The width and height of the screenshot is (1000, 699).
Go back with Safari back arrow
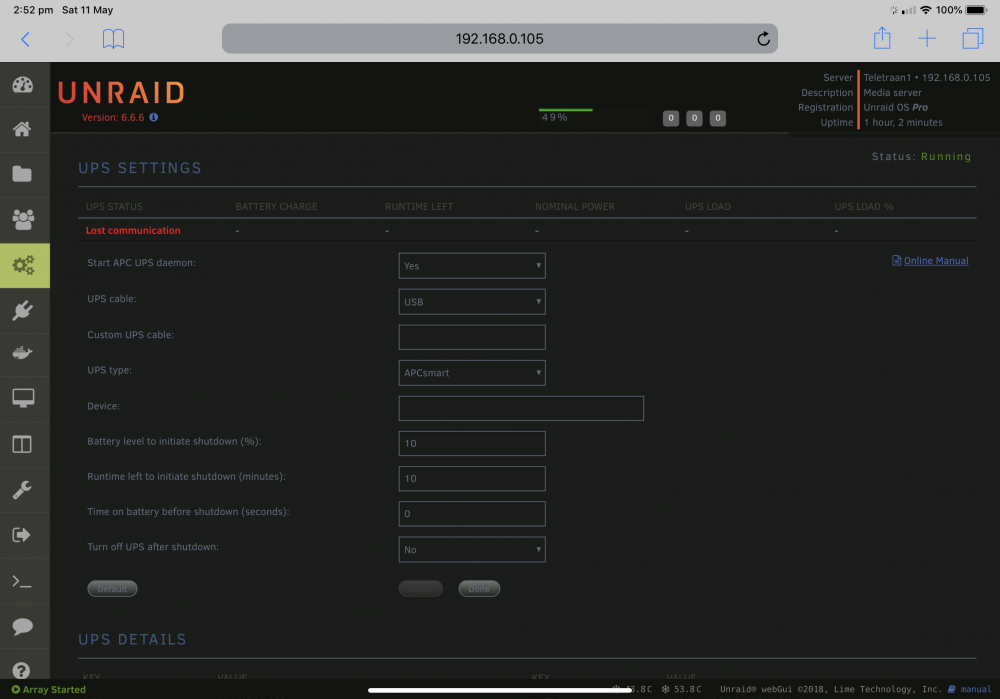tap(26, 40)
